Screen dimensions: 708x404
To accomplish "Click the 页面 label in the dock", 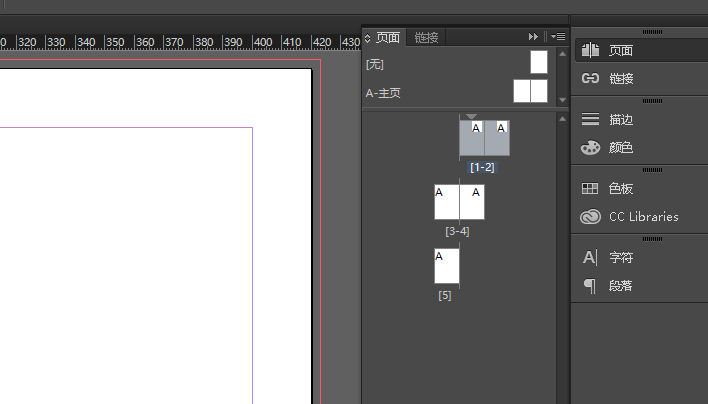I will coord(621,51).
